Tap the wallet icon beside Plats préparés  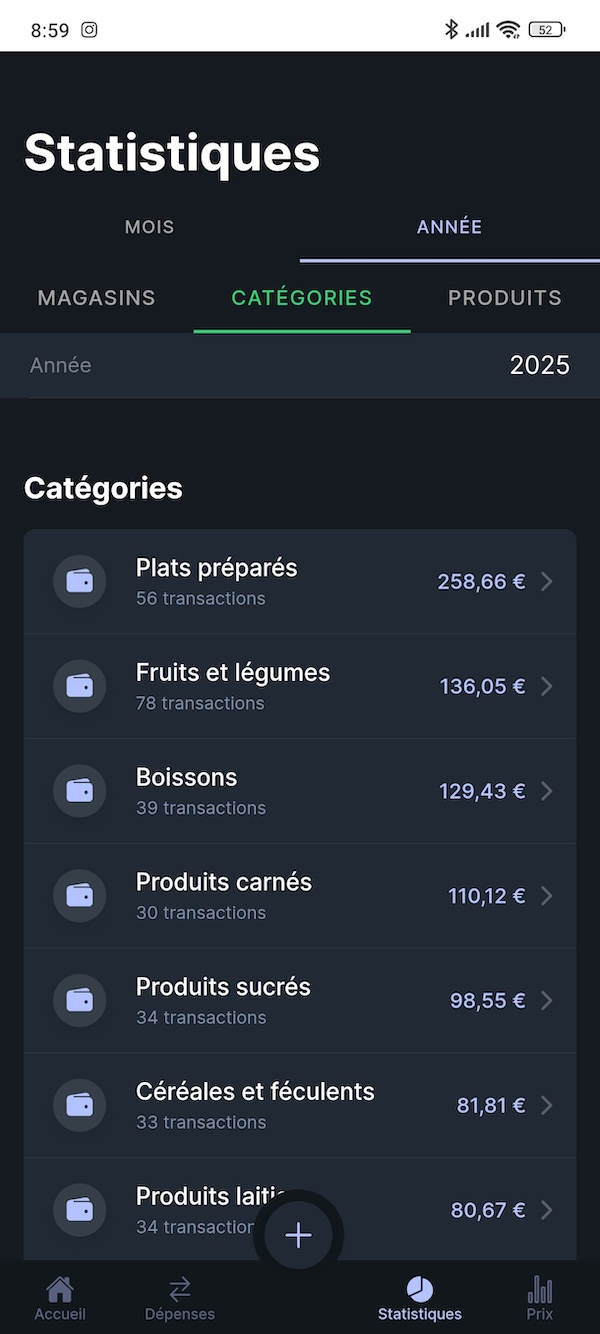point(79,581)
